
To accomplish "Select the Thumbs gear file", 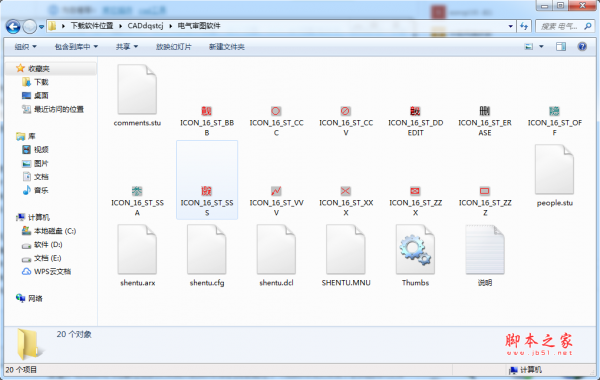I will coord(415,256).
